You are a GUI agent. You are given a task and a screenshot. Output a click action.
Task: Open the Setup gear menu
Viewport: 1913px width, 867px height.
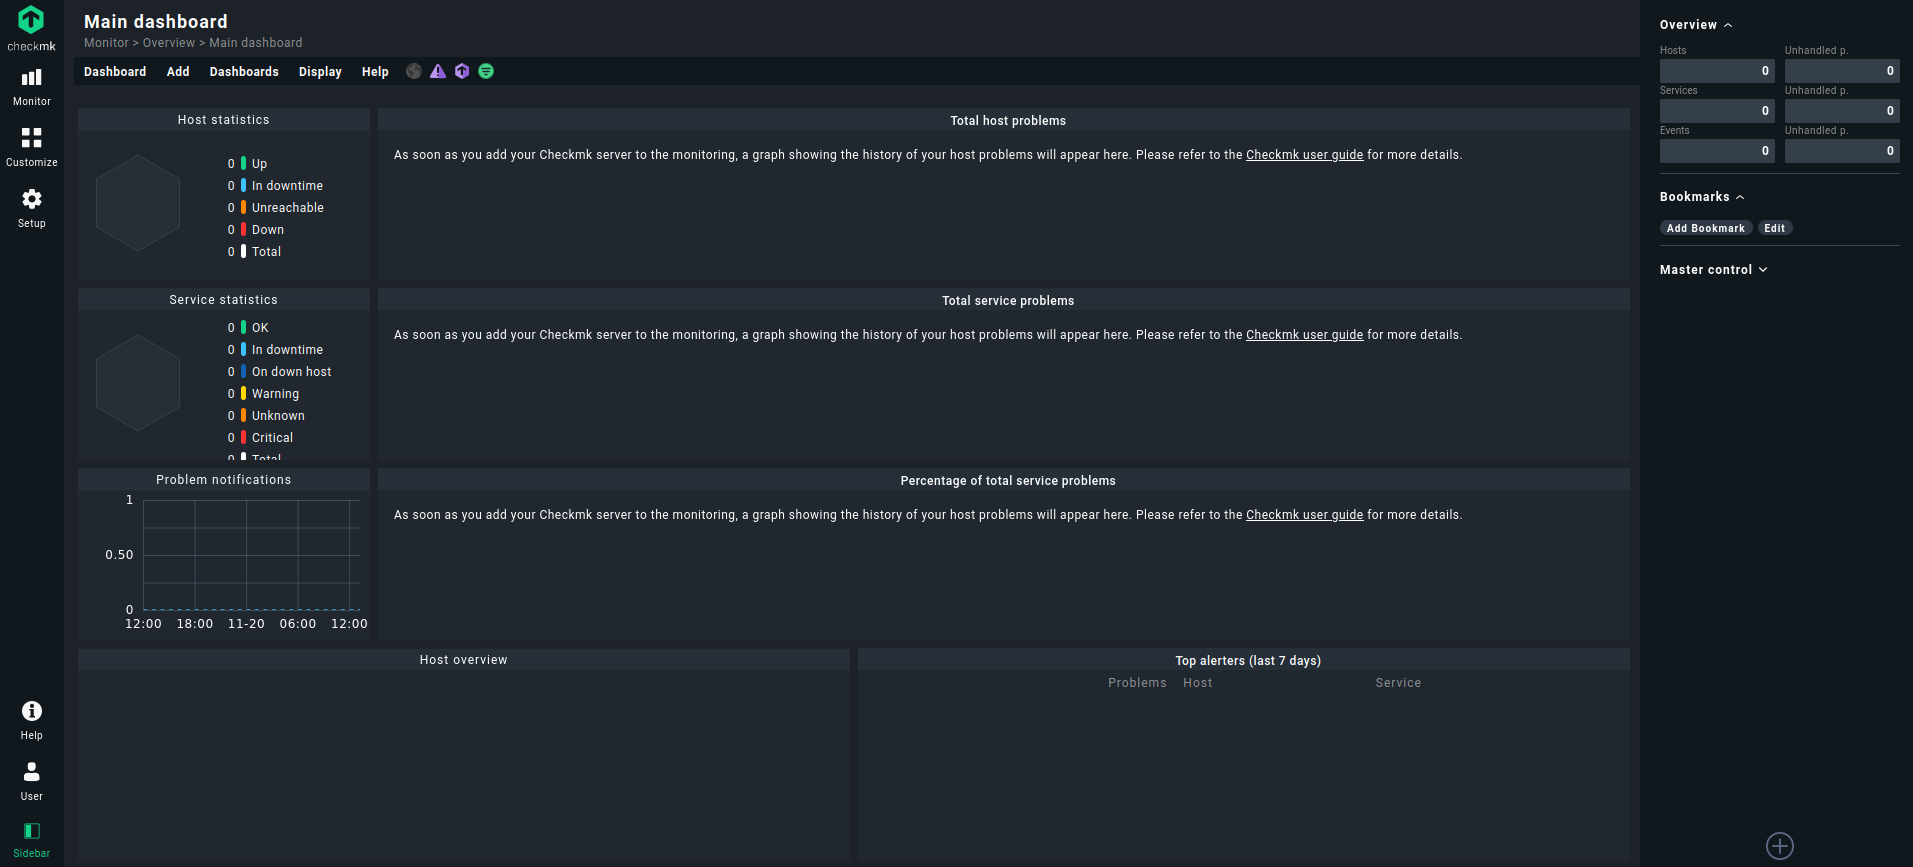(32, 207)
